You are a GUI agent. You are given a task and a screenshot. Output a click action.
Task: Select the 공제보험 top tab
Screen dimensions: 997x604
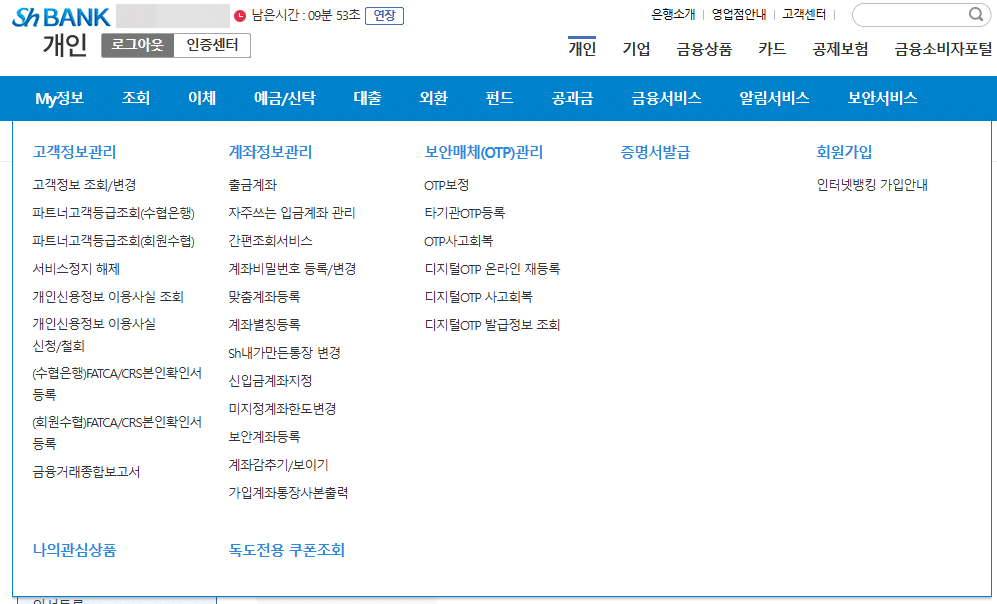840,49
